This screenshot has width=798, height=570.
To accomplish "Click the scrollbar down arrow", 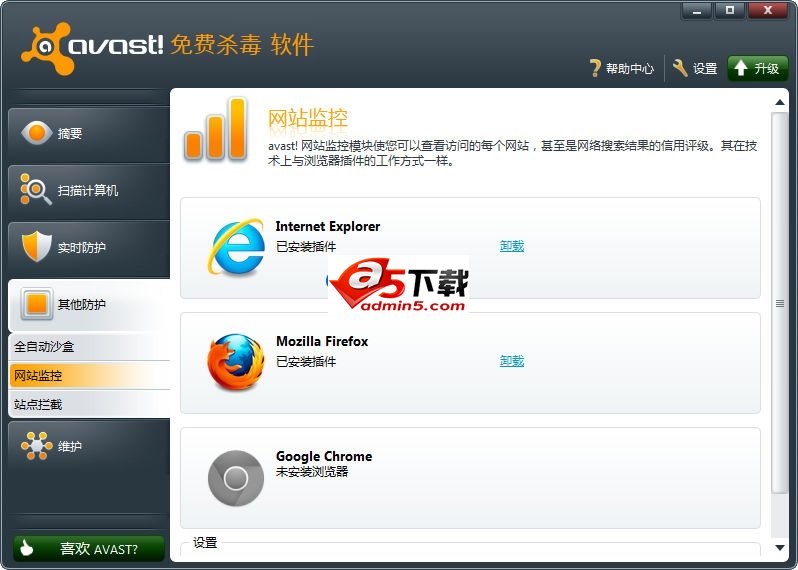I will [x=780, y=548].
